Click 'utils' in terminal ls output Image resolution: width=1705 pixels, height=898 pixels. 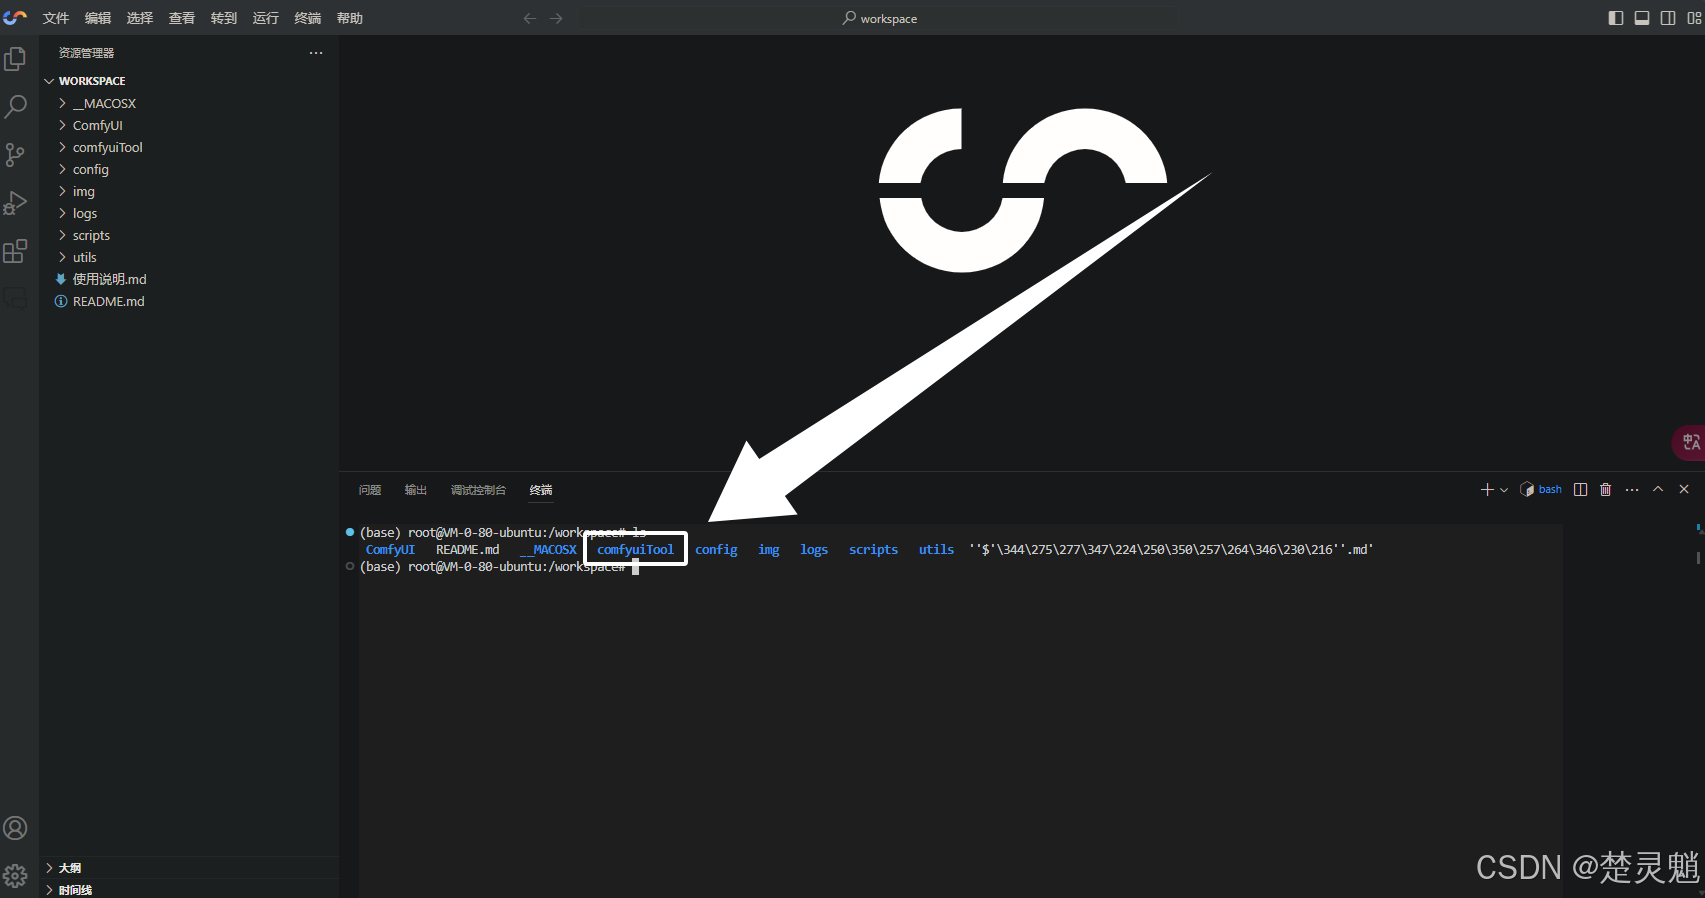click(936, 550)
